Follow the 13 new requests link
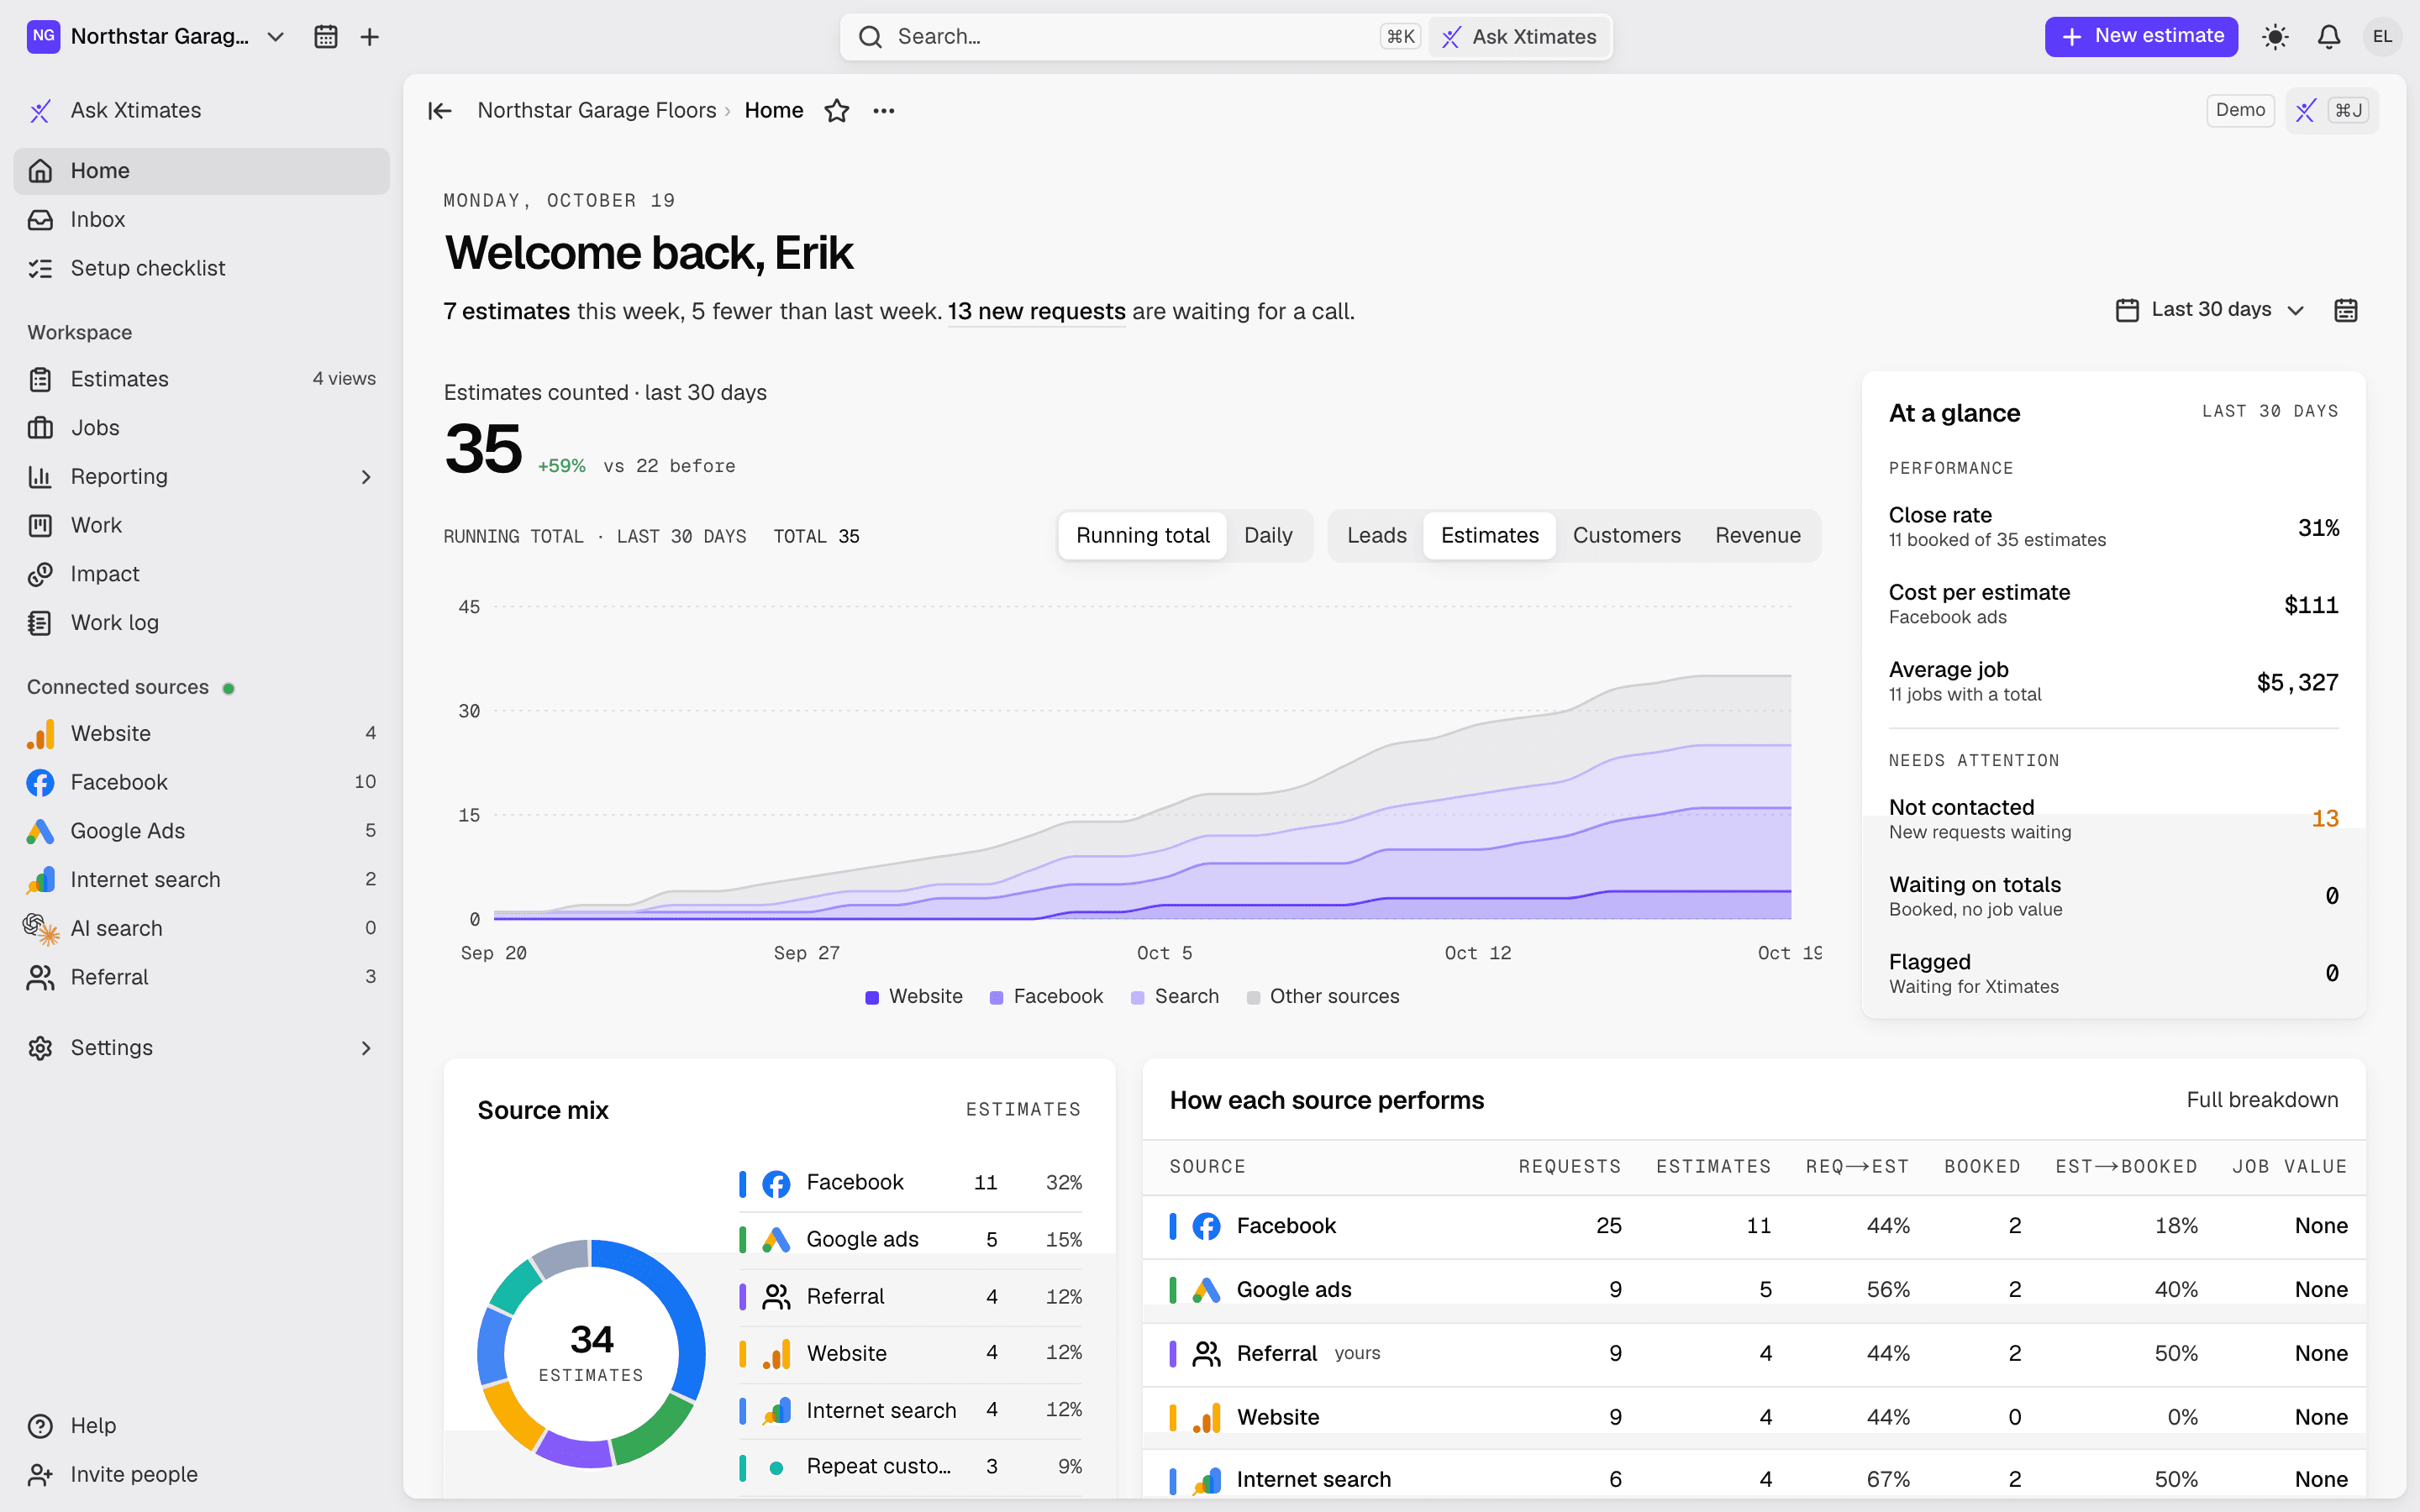 pyautogui.click(x=1036, y=312)
